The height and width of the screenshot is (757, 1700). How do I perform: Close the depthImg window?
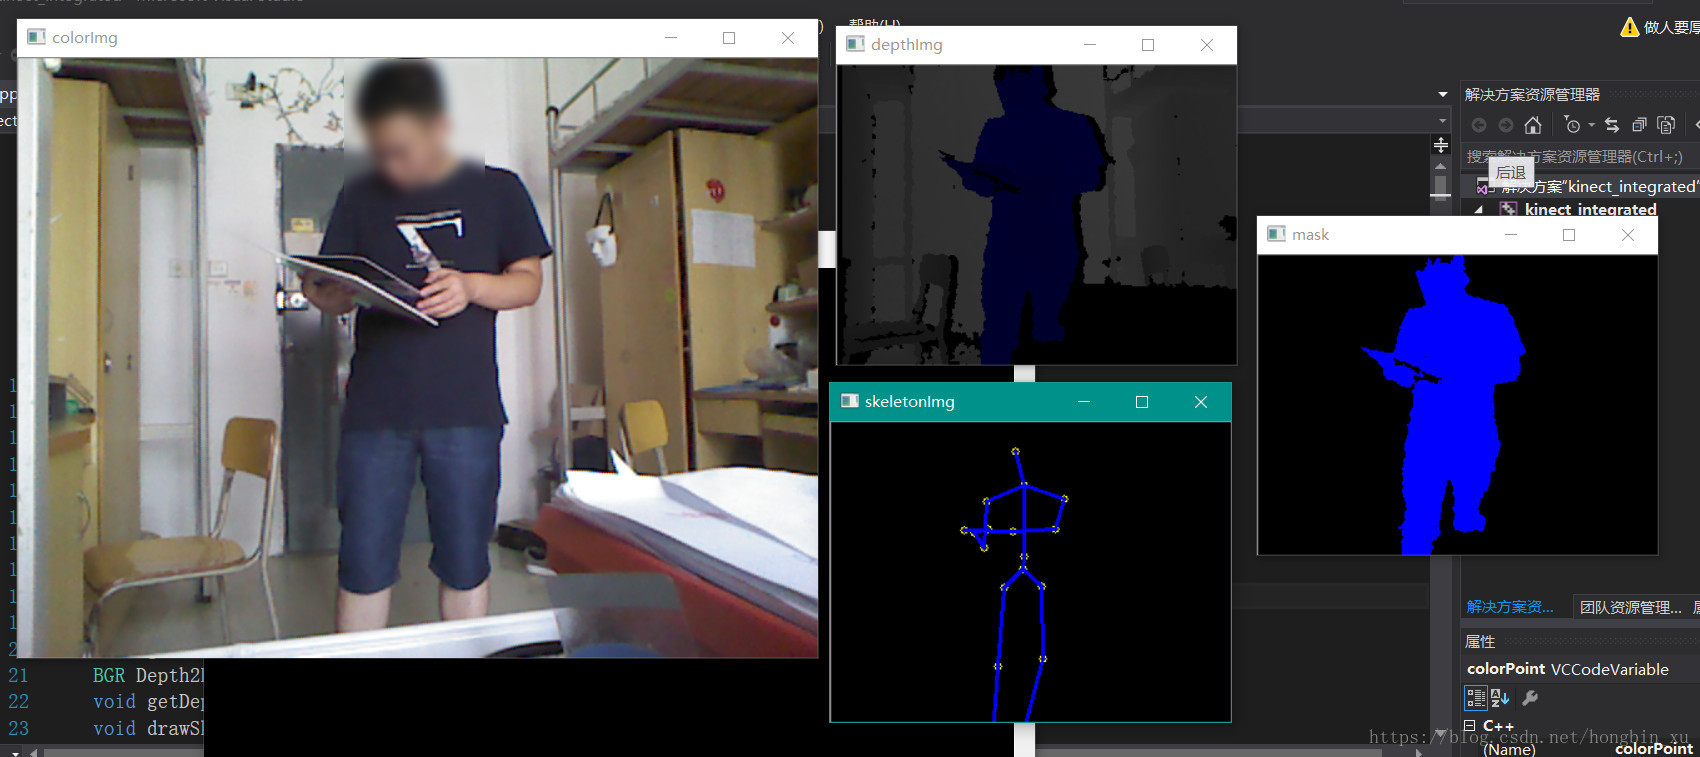(x=1207, y=45)
